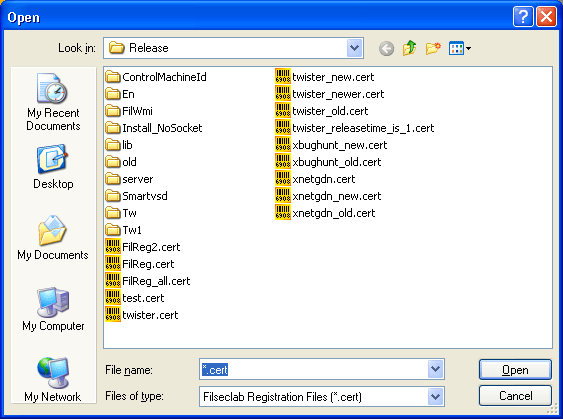Expand the File name dropdown arrow
The height and width of the screenshot is (419, 563).
point(436,369)
